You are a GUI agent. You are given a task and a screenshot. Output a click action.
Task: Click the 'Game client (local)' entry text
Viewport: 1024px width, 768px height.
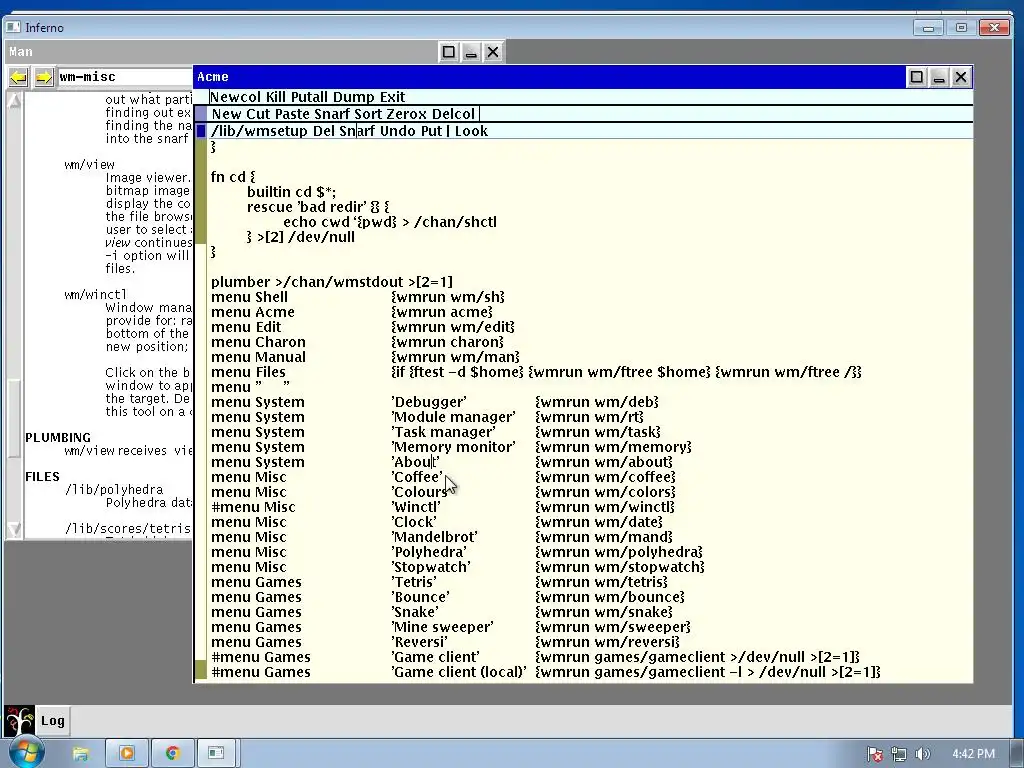click(458, 673)
